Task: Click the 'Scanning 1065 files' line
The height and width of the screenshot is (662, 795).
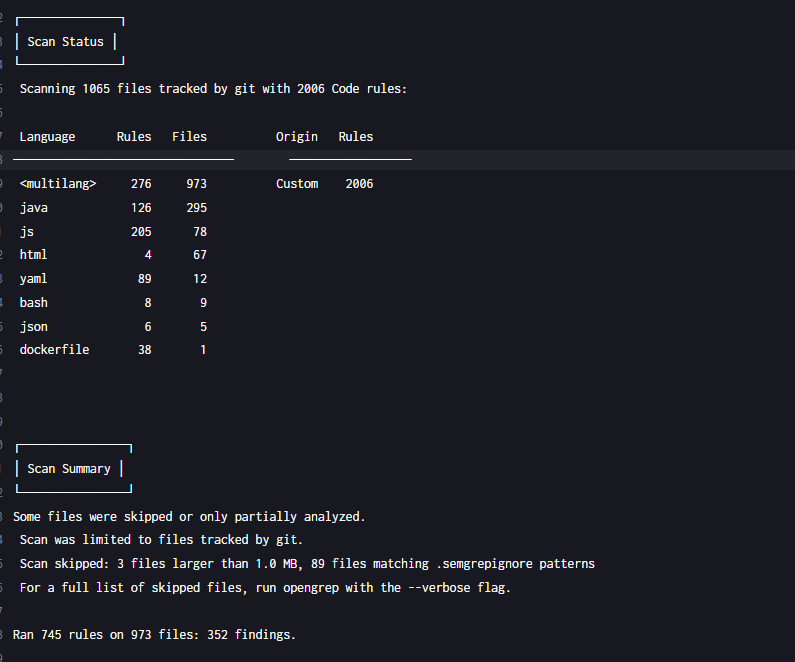Action: [x=213, y=89]
